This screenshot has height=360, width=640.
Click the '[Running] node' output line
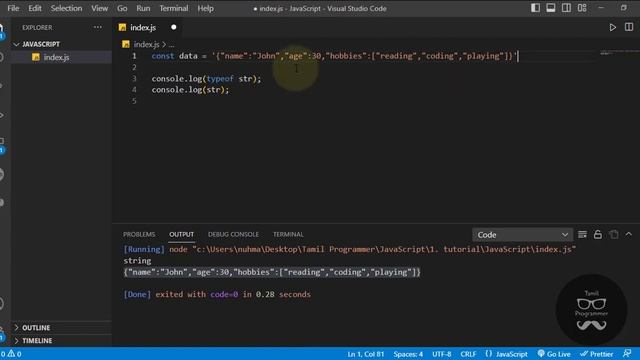coord(349,249)
